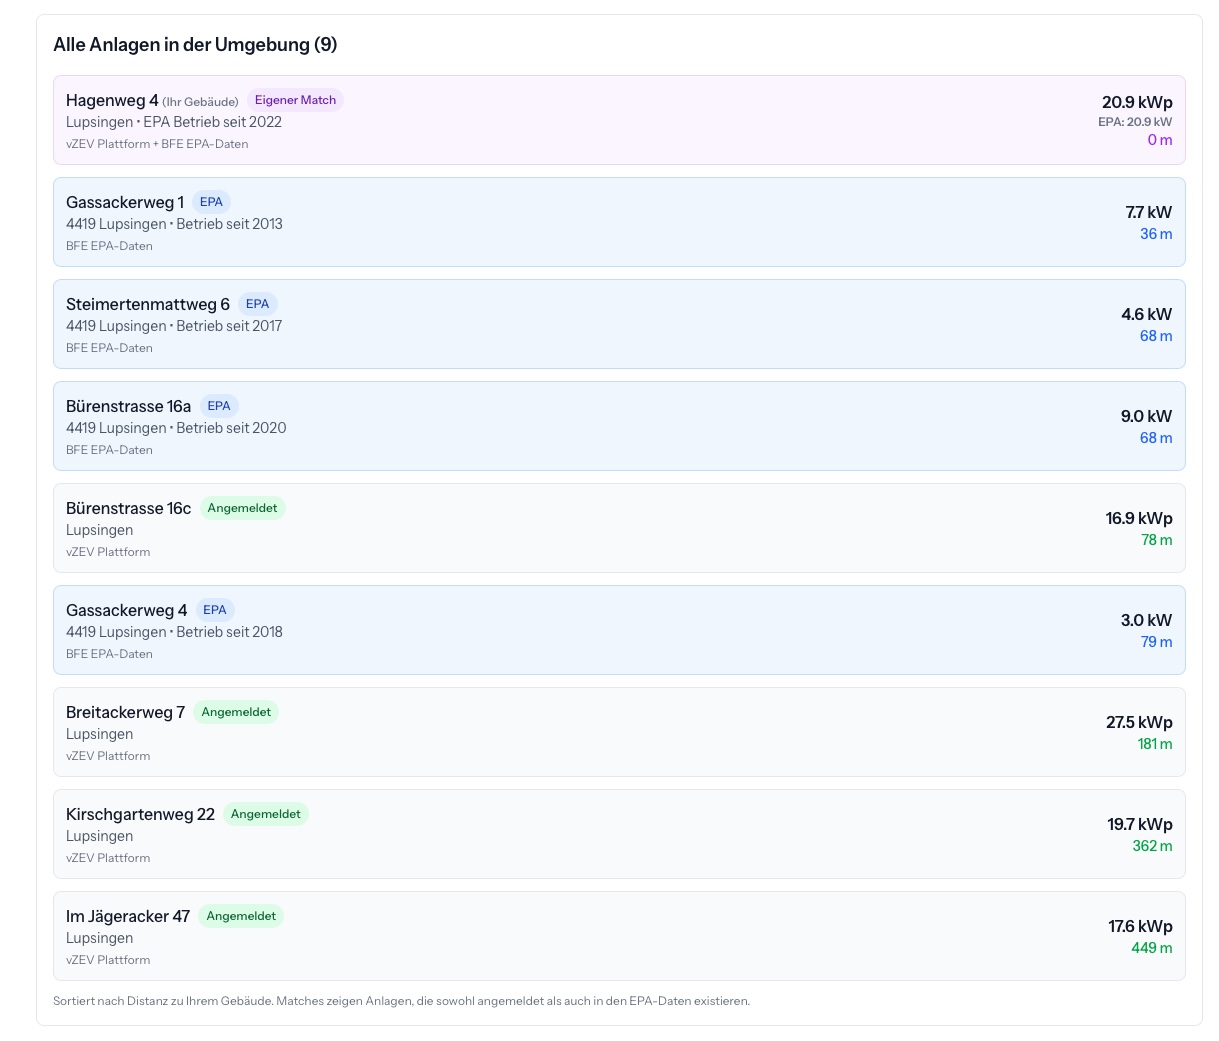Click the Angemeldet badge for Bürenstrasse 16c
The height and width of the screenshot is (1041, 1219).
point(242,508)
